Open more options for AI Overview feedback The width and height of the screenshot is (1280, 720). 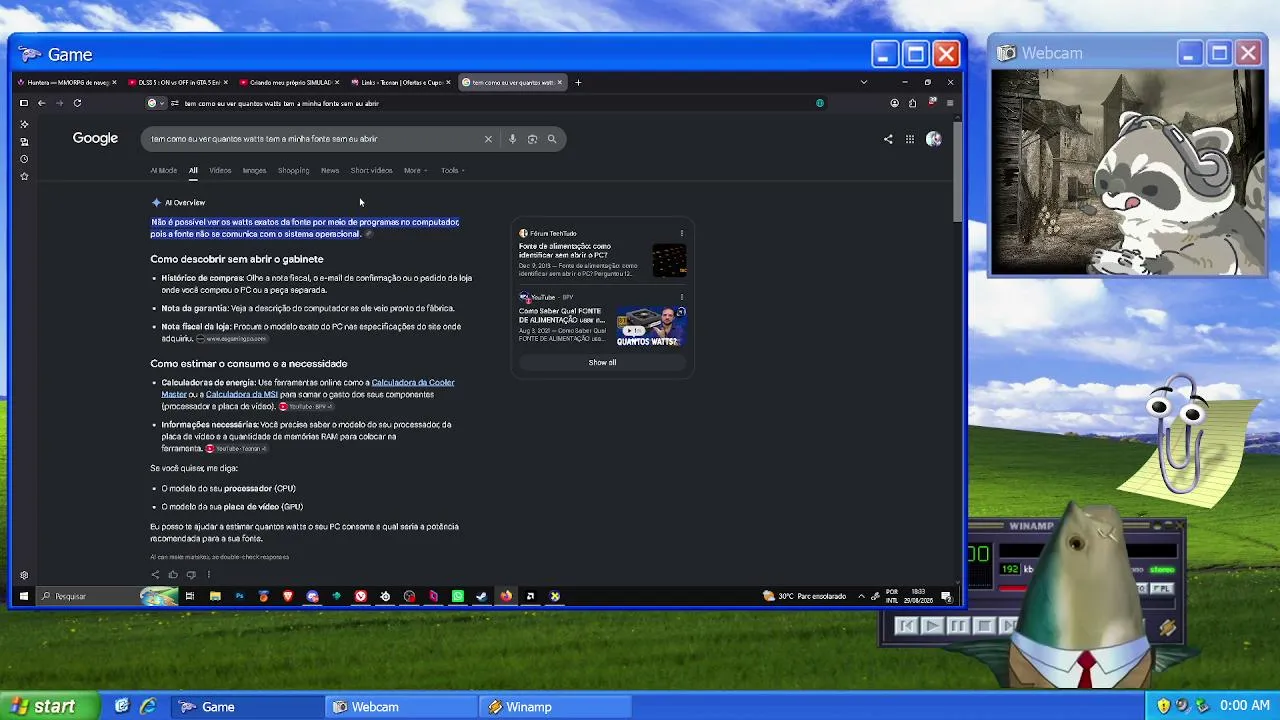(x=209, y=575)
